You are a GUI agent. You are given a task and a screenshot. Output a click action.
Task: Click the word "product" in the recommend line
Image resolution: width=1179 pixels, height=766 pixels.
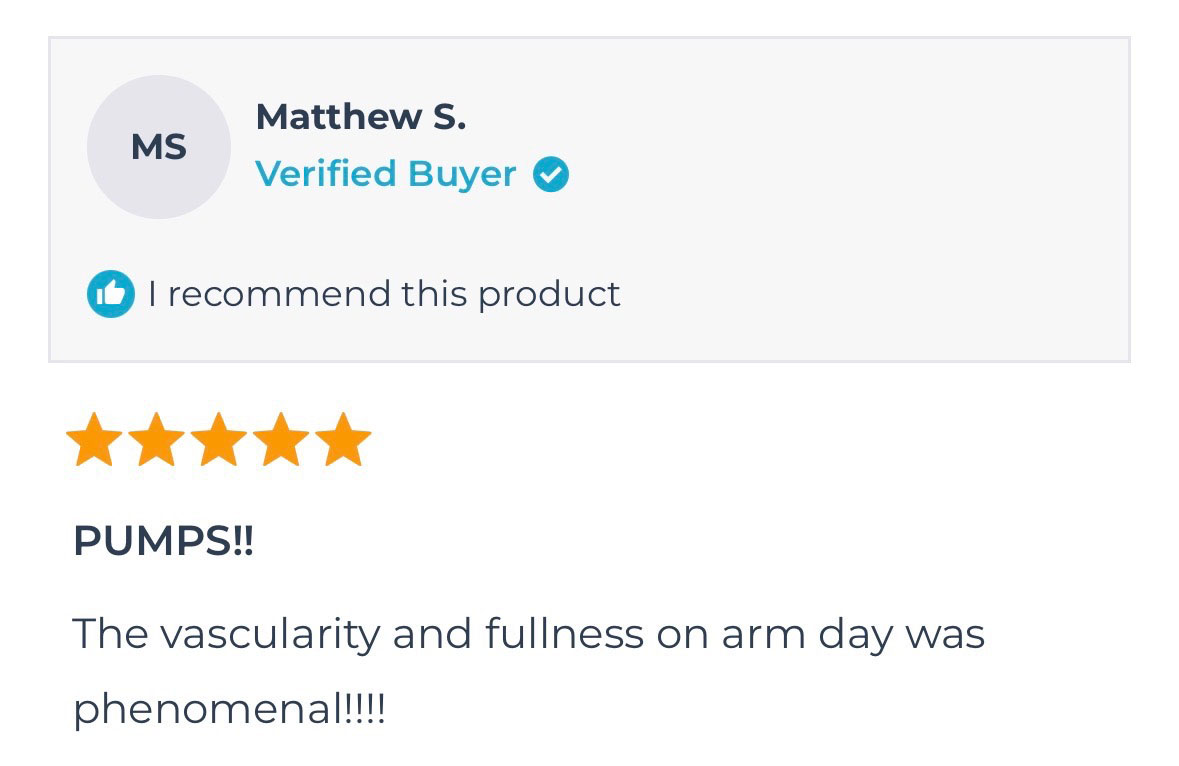tap(549, 294)
